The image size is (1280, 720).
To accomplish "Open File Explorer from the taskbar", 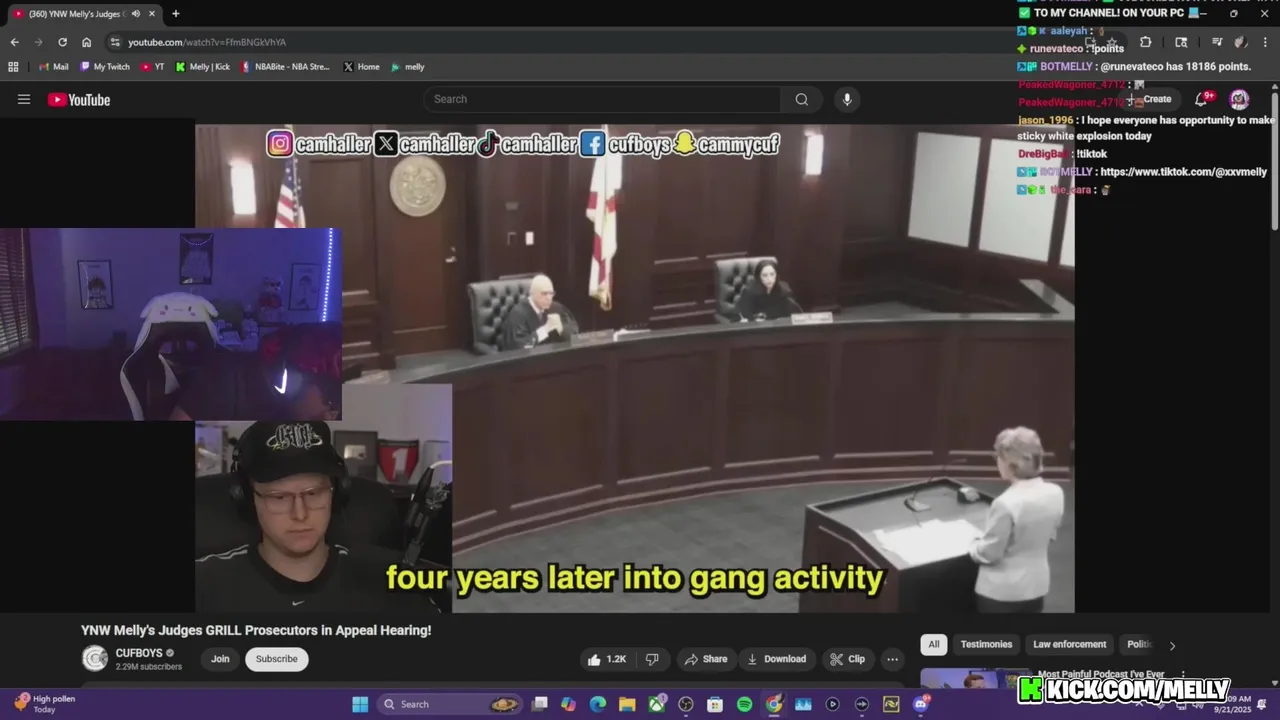I will coord(626,704).
